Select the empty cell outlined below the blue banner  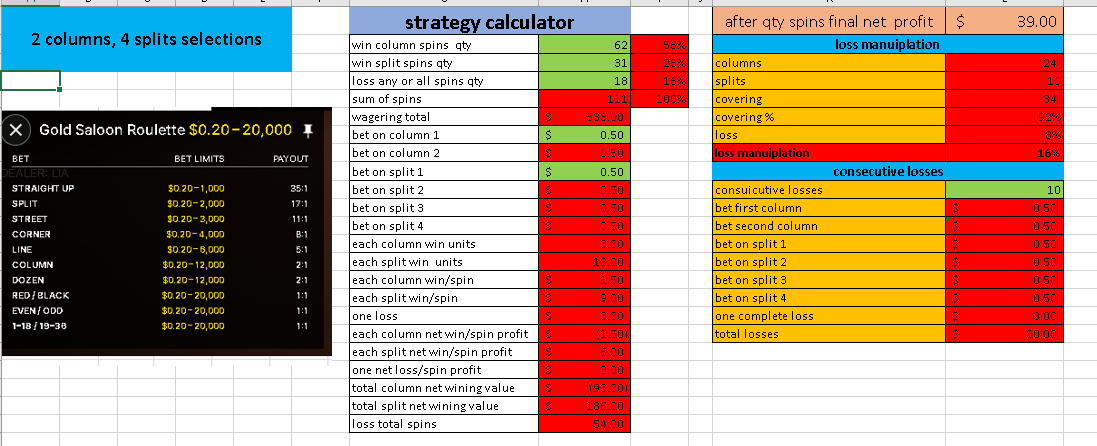pyautogui.click(x=29, y=81)
